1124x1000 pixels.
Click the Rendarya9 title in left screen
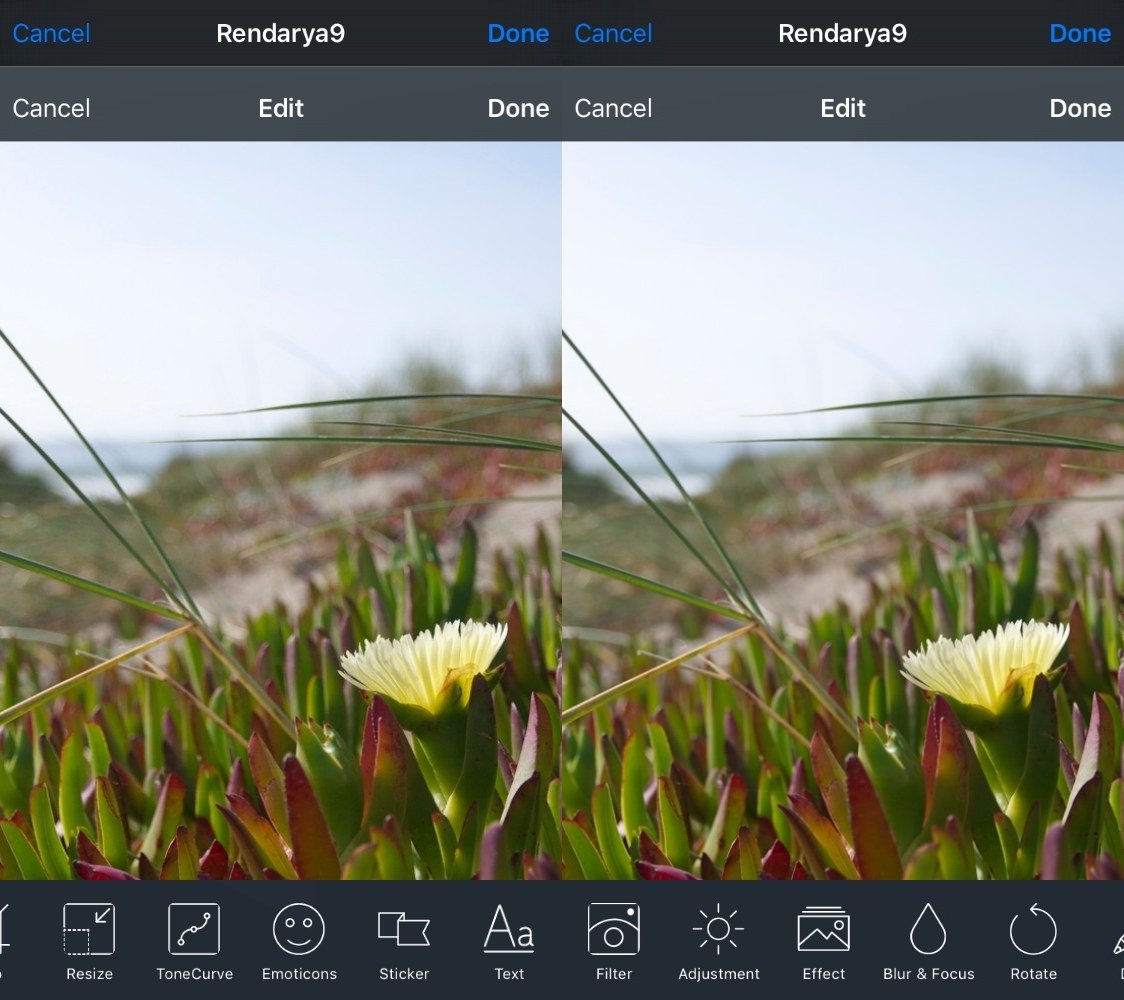[281, 33]
